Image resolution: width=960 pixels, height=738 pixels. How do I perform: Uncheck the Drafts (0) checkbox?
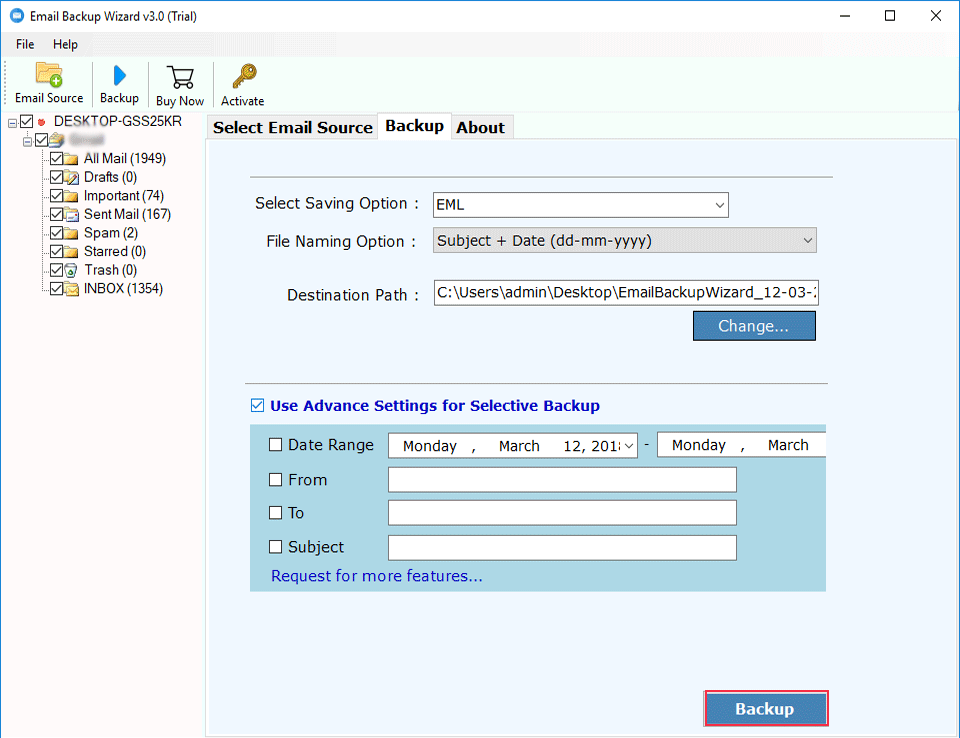coord(56,177)
